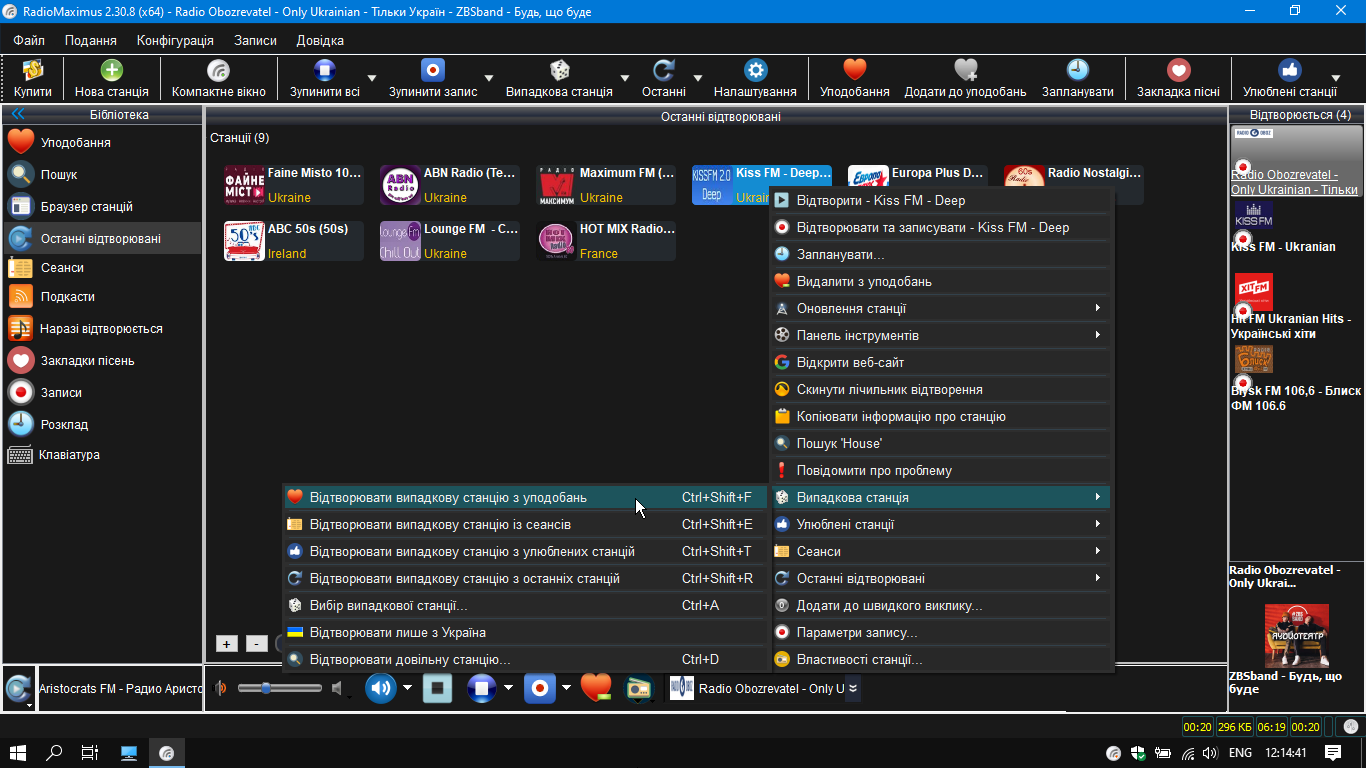1366x768 pixels.
Task: Open Браузер станцій in sidebar
Action: click(101, 206)
